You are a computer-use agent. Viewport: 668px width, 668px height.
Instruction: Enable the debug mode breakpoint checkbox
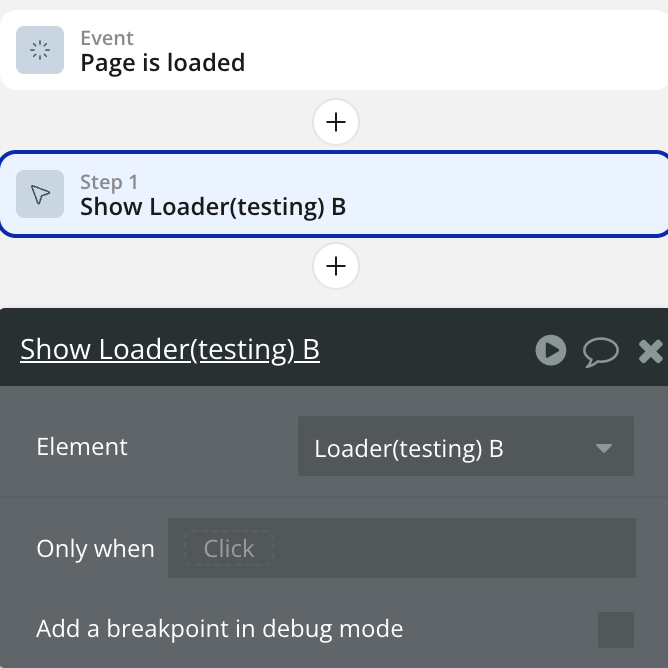pos(615,630)
